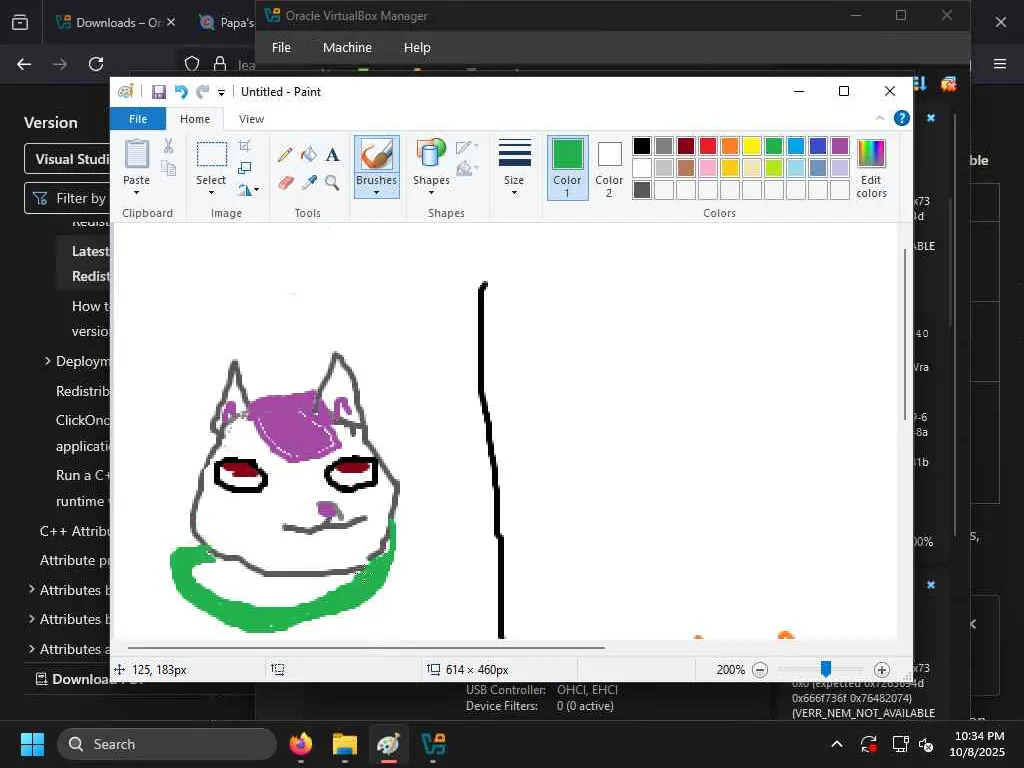This screenshot has height=768, width=1024.
Task: Click the Edit colors rainbow icon
Action: coord(871,154)
